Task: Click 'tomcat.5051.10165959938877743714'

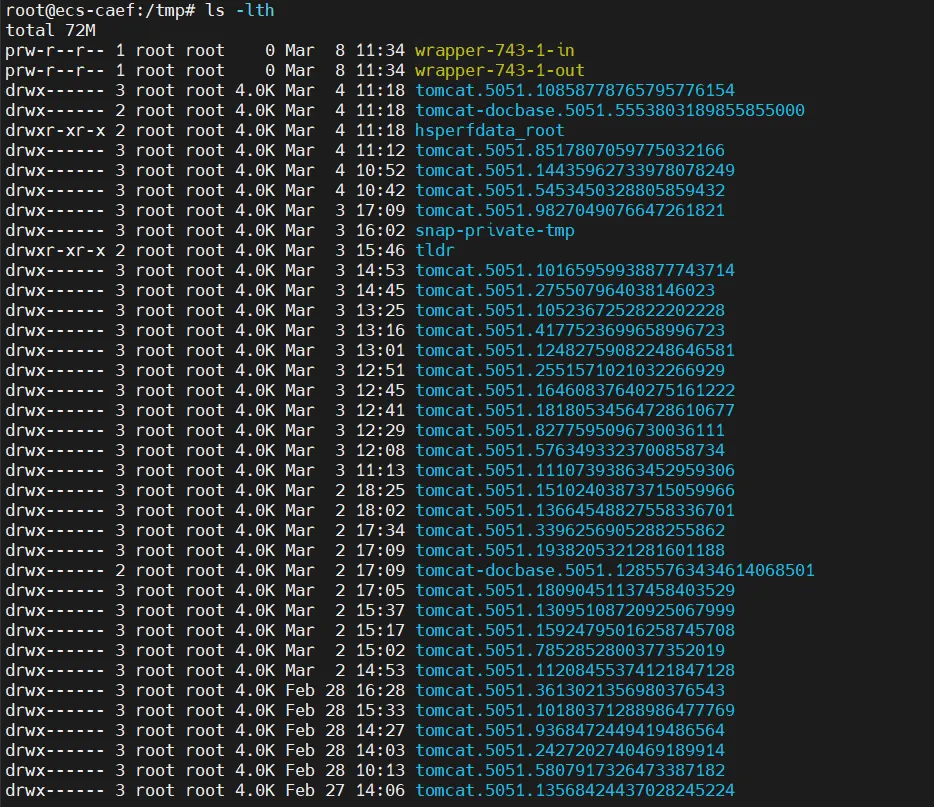Action: 575,270
